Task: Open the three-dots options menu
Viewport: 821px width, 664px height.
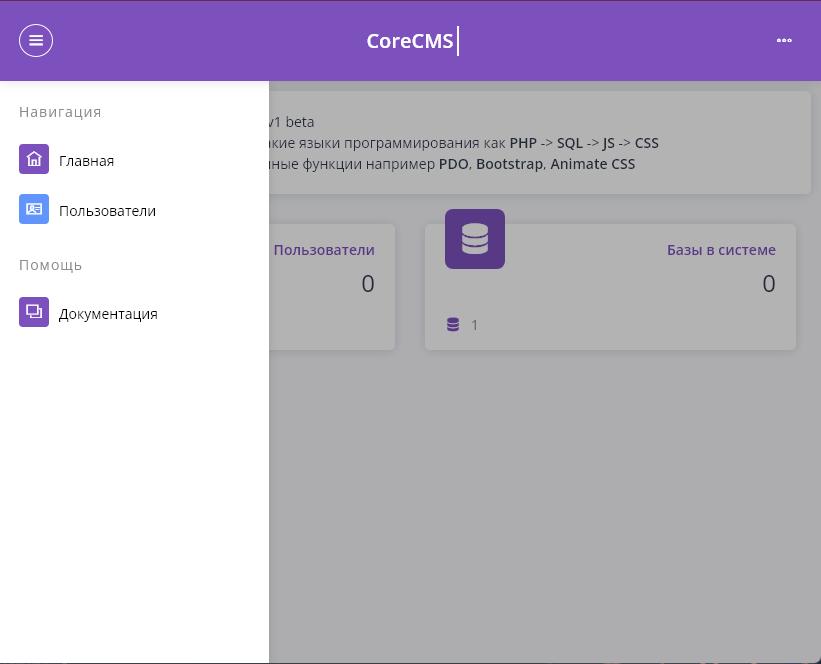Action: point(784,40)
